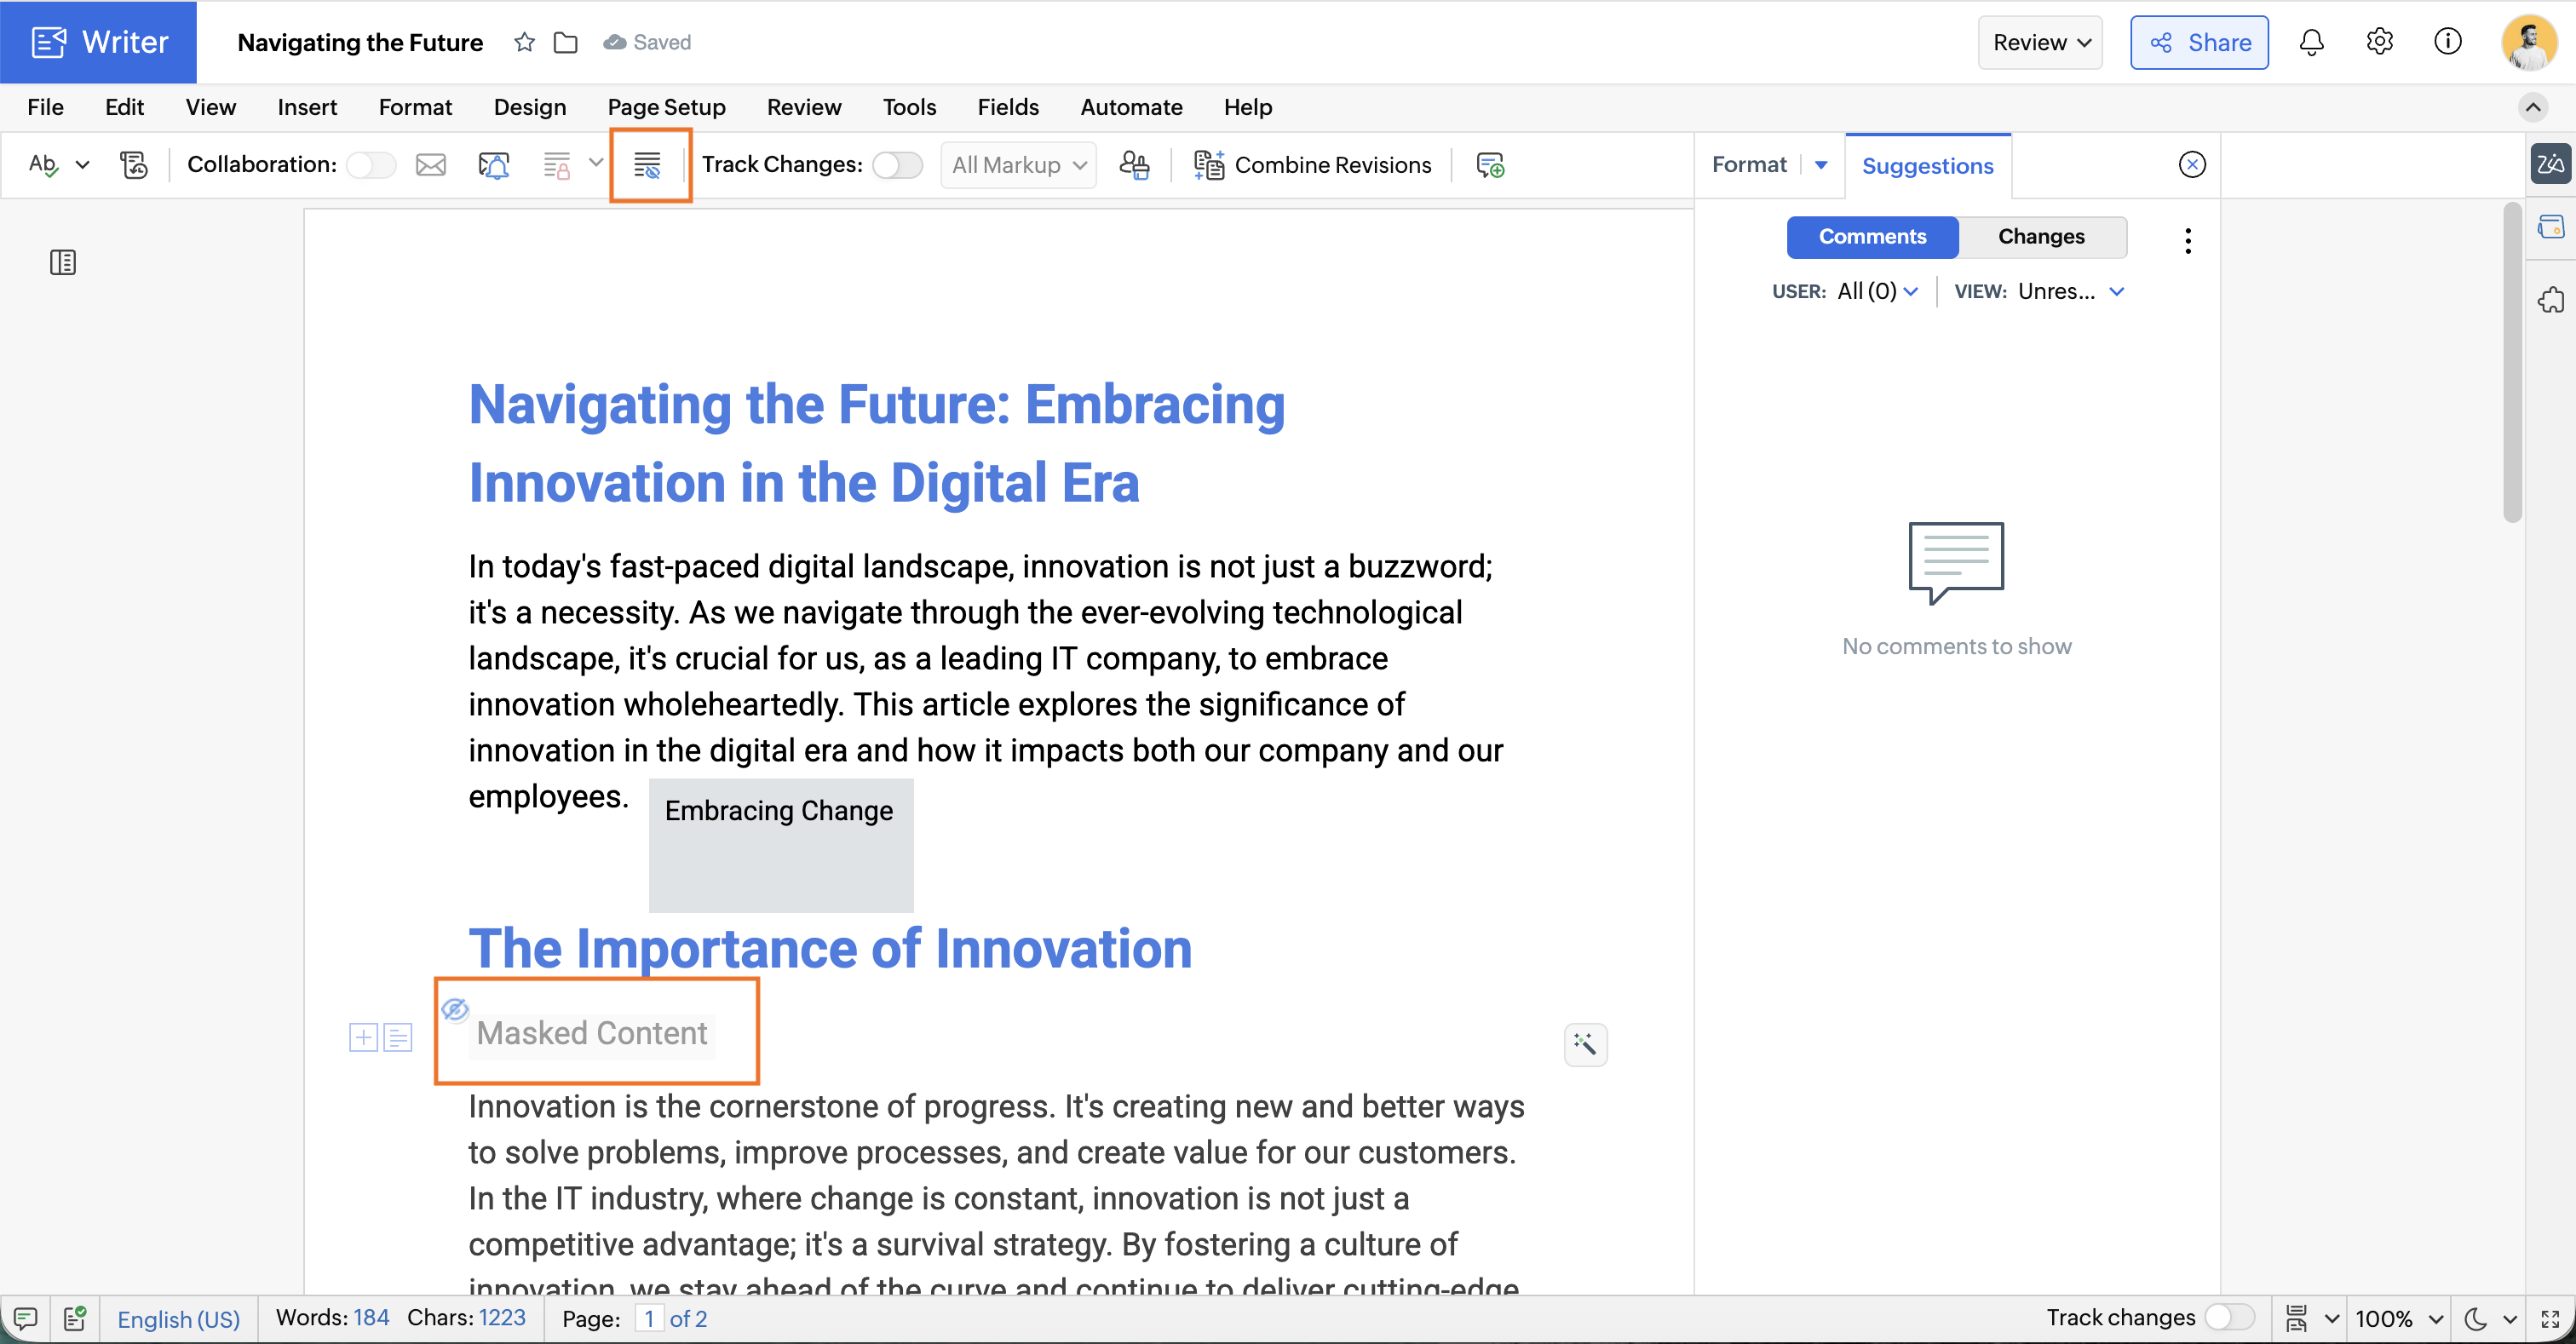The image size is (2576, 1344).
Task: Open the All Markup dropdown
Action: (1018, 165)
